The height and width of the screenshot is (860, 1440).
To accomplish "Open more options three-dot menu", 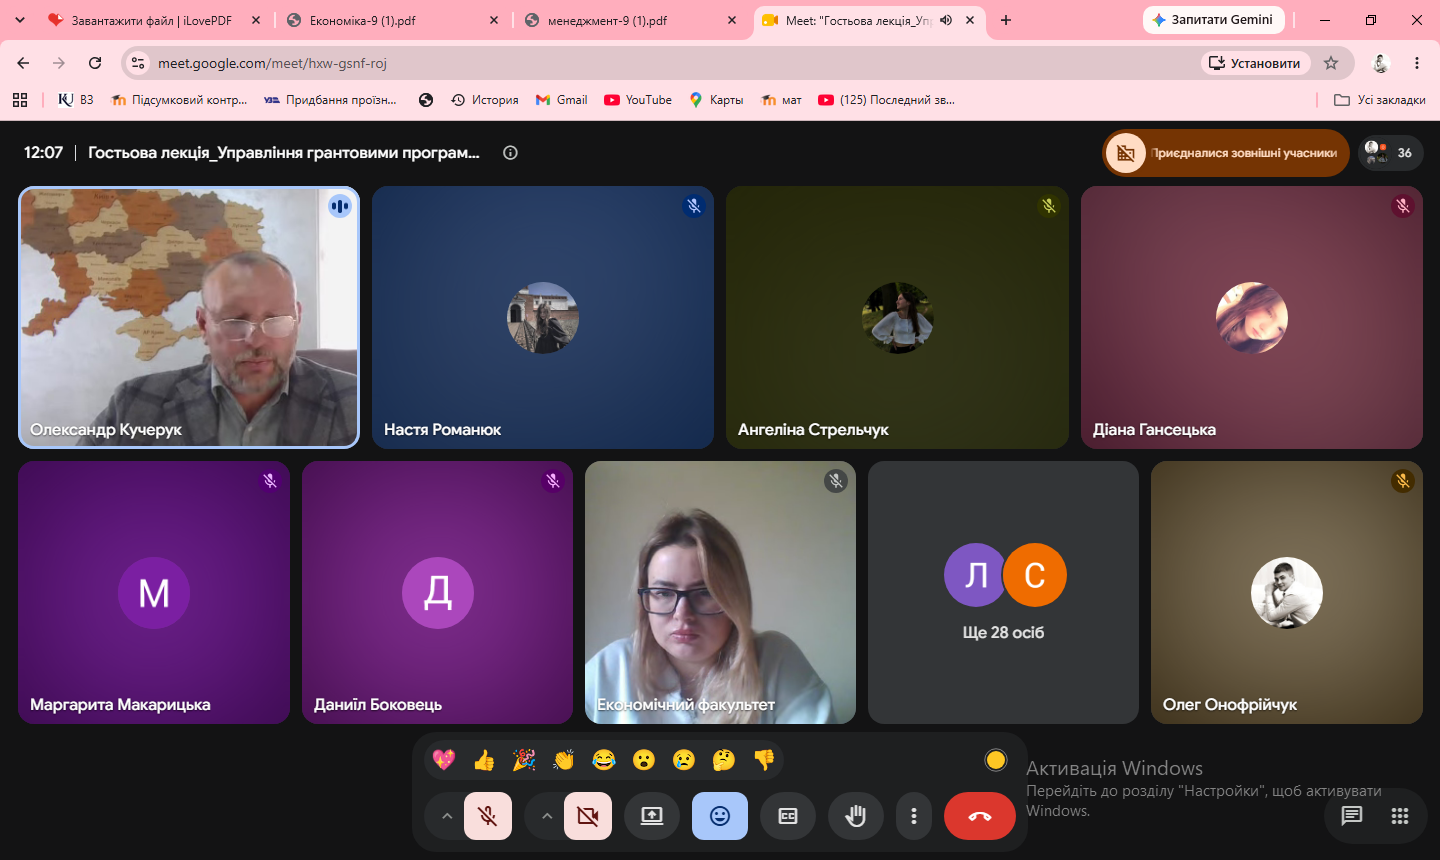I will (x=914, y=816).
